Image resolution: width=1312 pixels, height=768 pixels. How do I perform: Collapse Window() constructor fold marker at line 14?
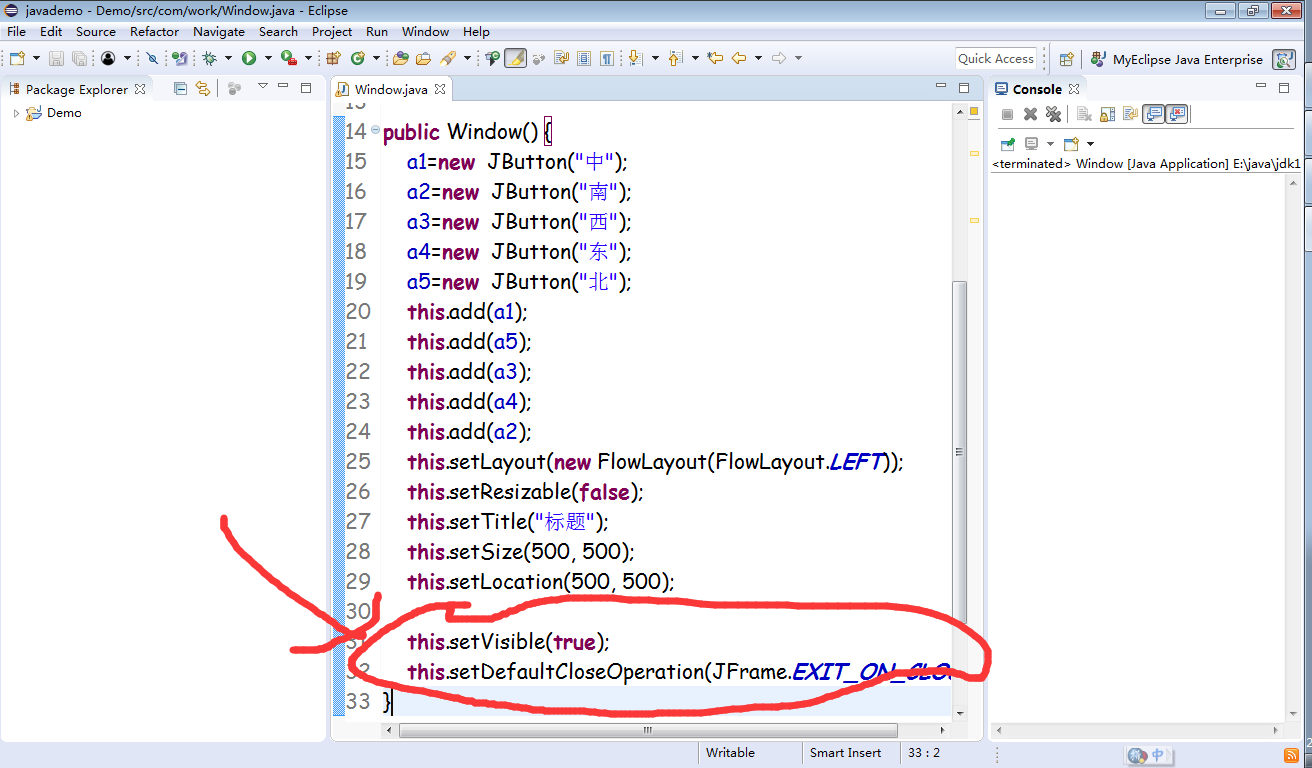(375, 130)
